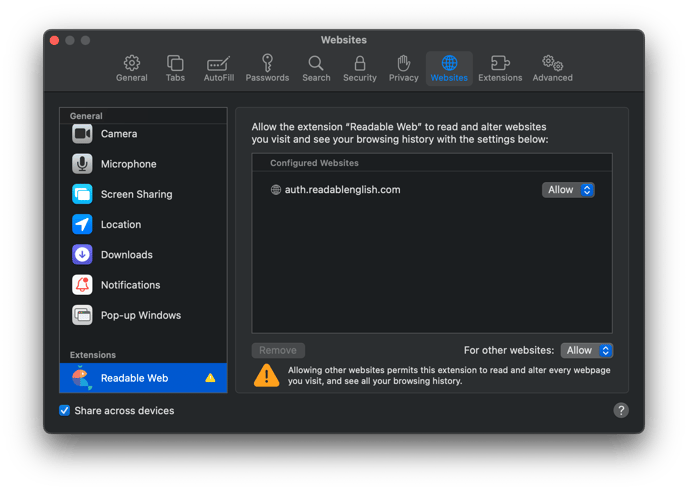Image resolution: width=688 pixels, height=491 pixels.
Task: Click the large orange warning icon
Action: (266, 376)
